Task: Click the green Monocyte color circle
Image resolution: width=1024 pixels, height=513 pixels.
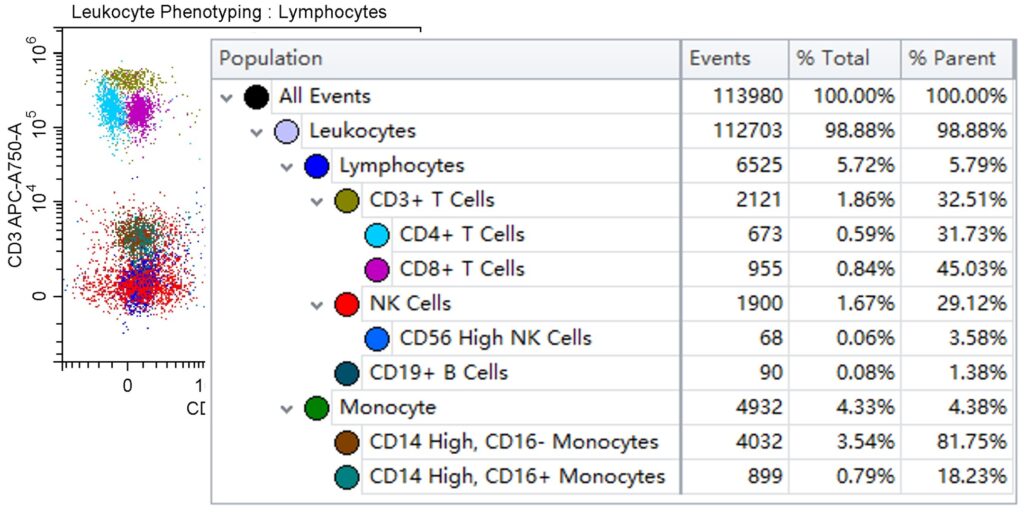Action: [x=318, y=408]
